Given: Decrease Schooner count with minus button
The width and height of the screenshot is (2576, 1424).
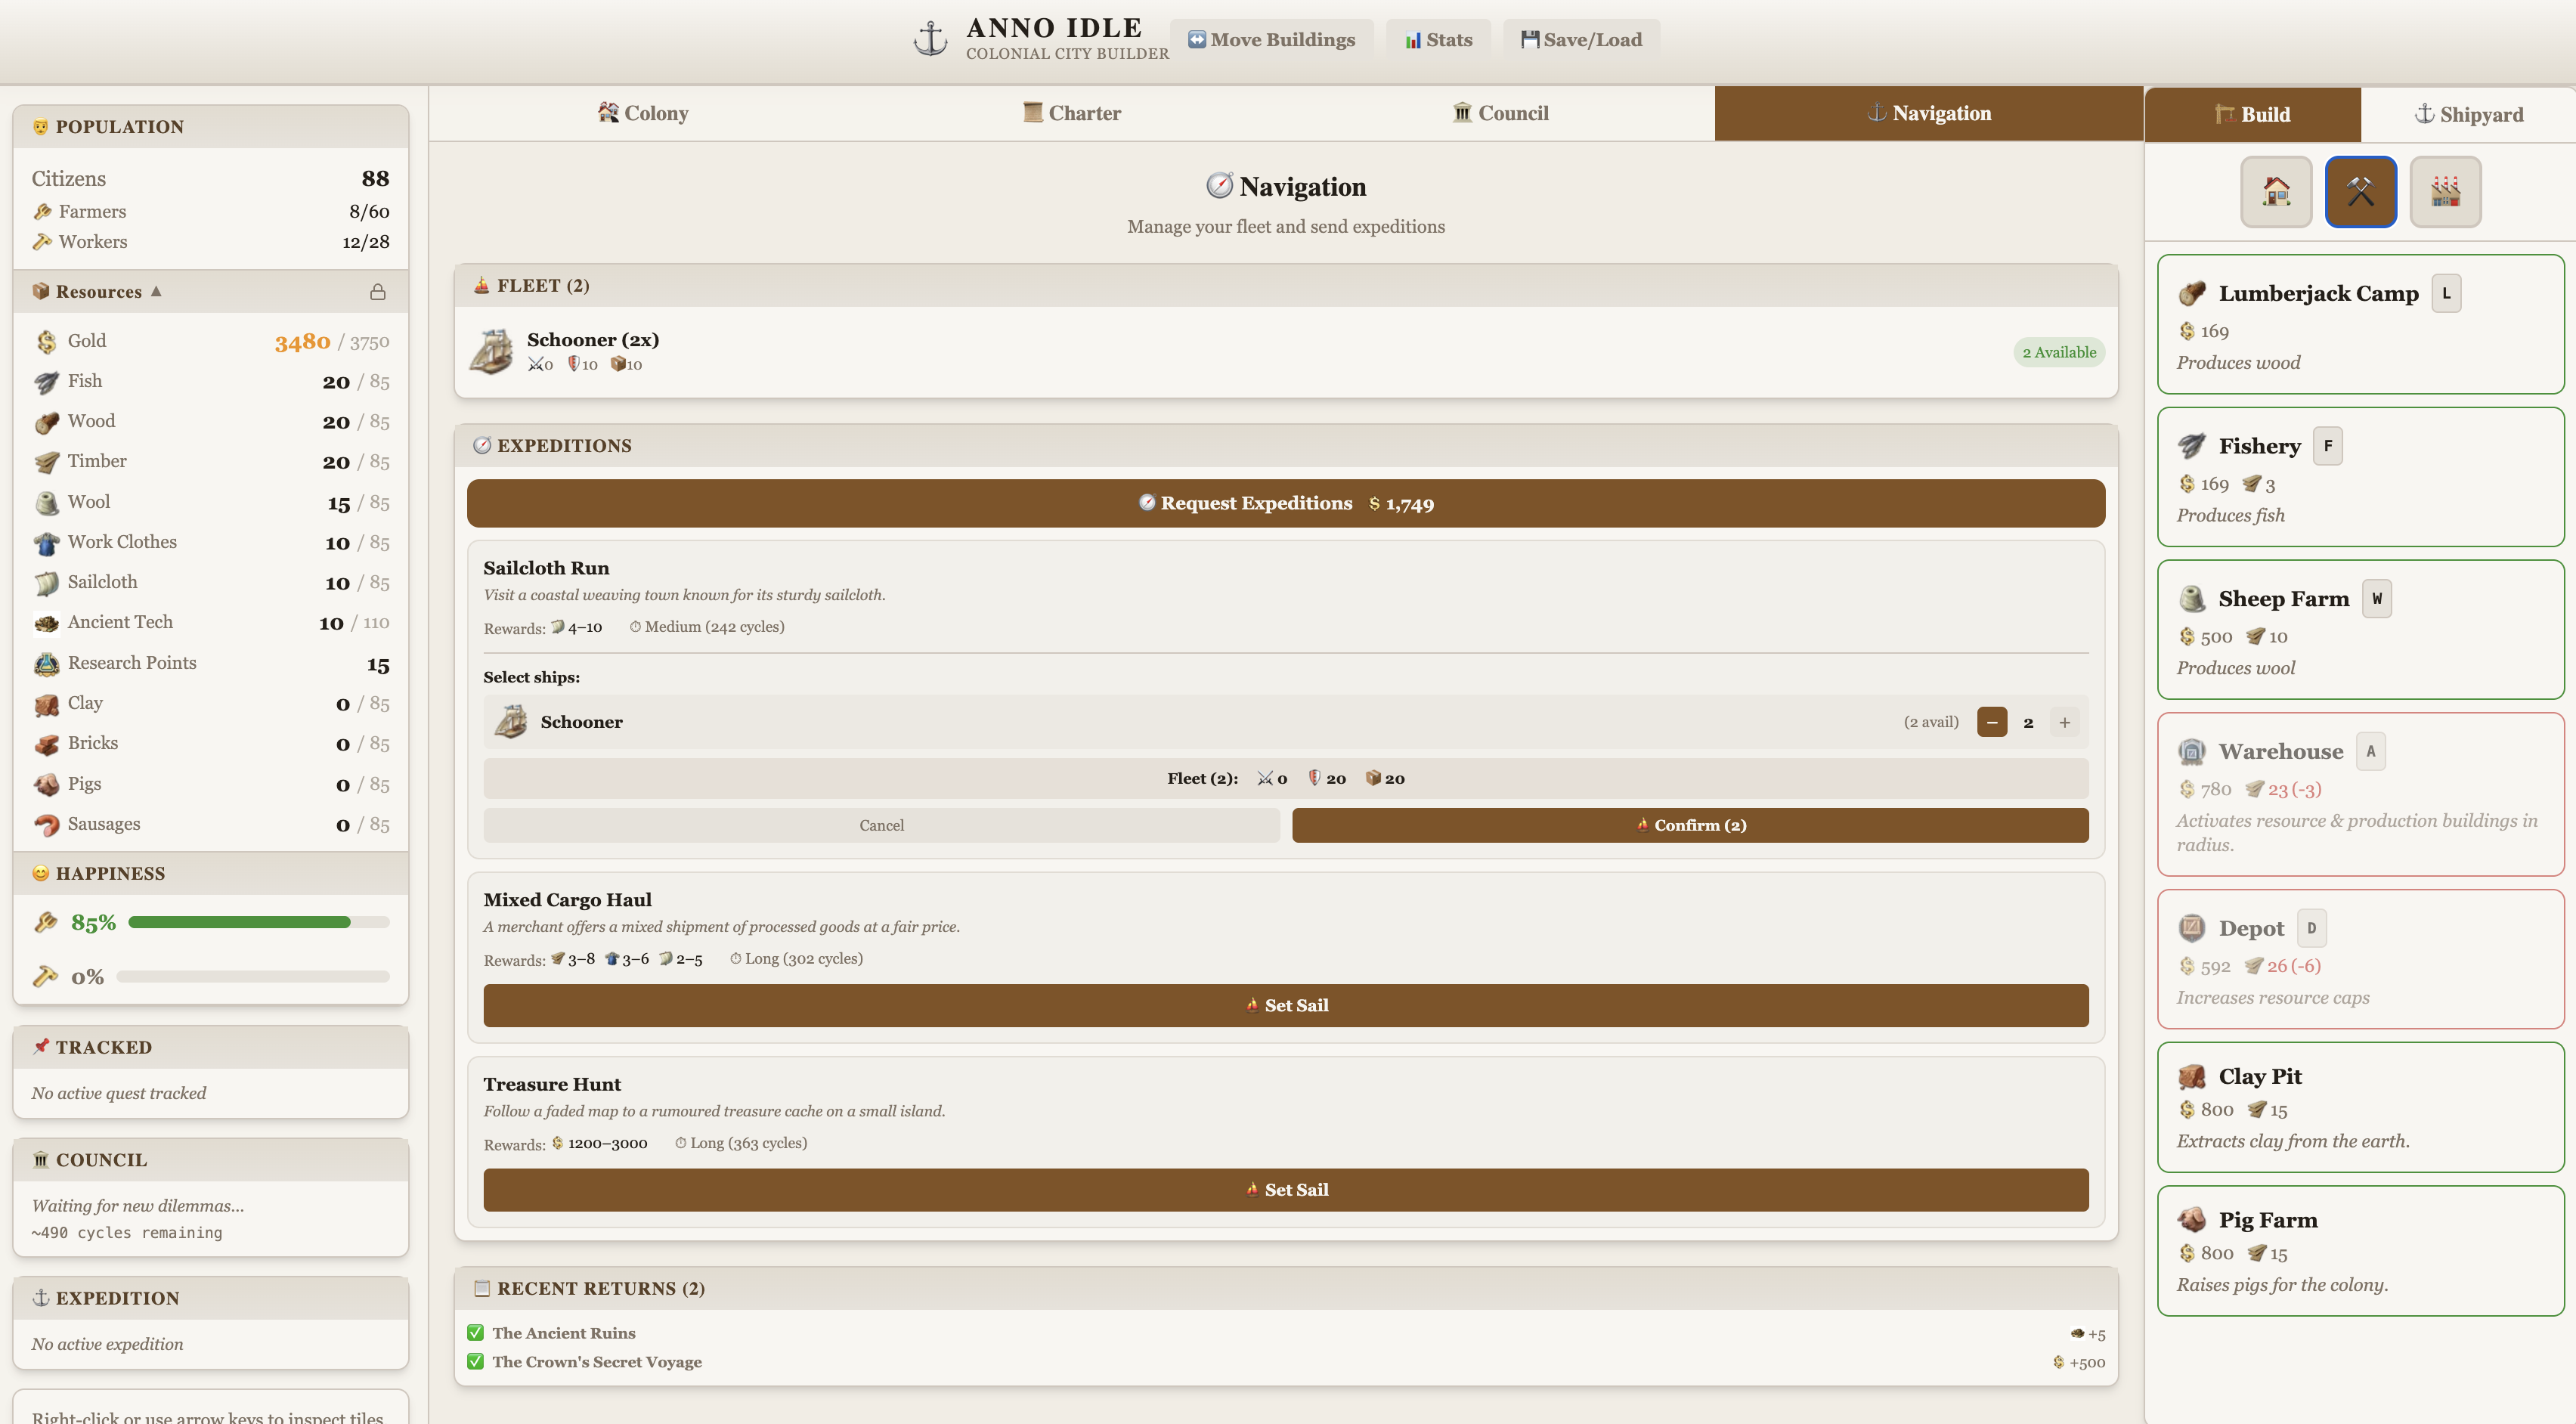Looking at the screenshot, I should tap(1991, 722).
